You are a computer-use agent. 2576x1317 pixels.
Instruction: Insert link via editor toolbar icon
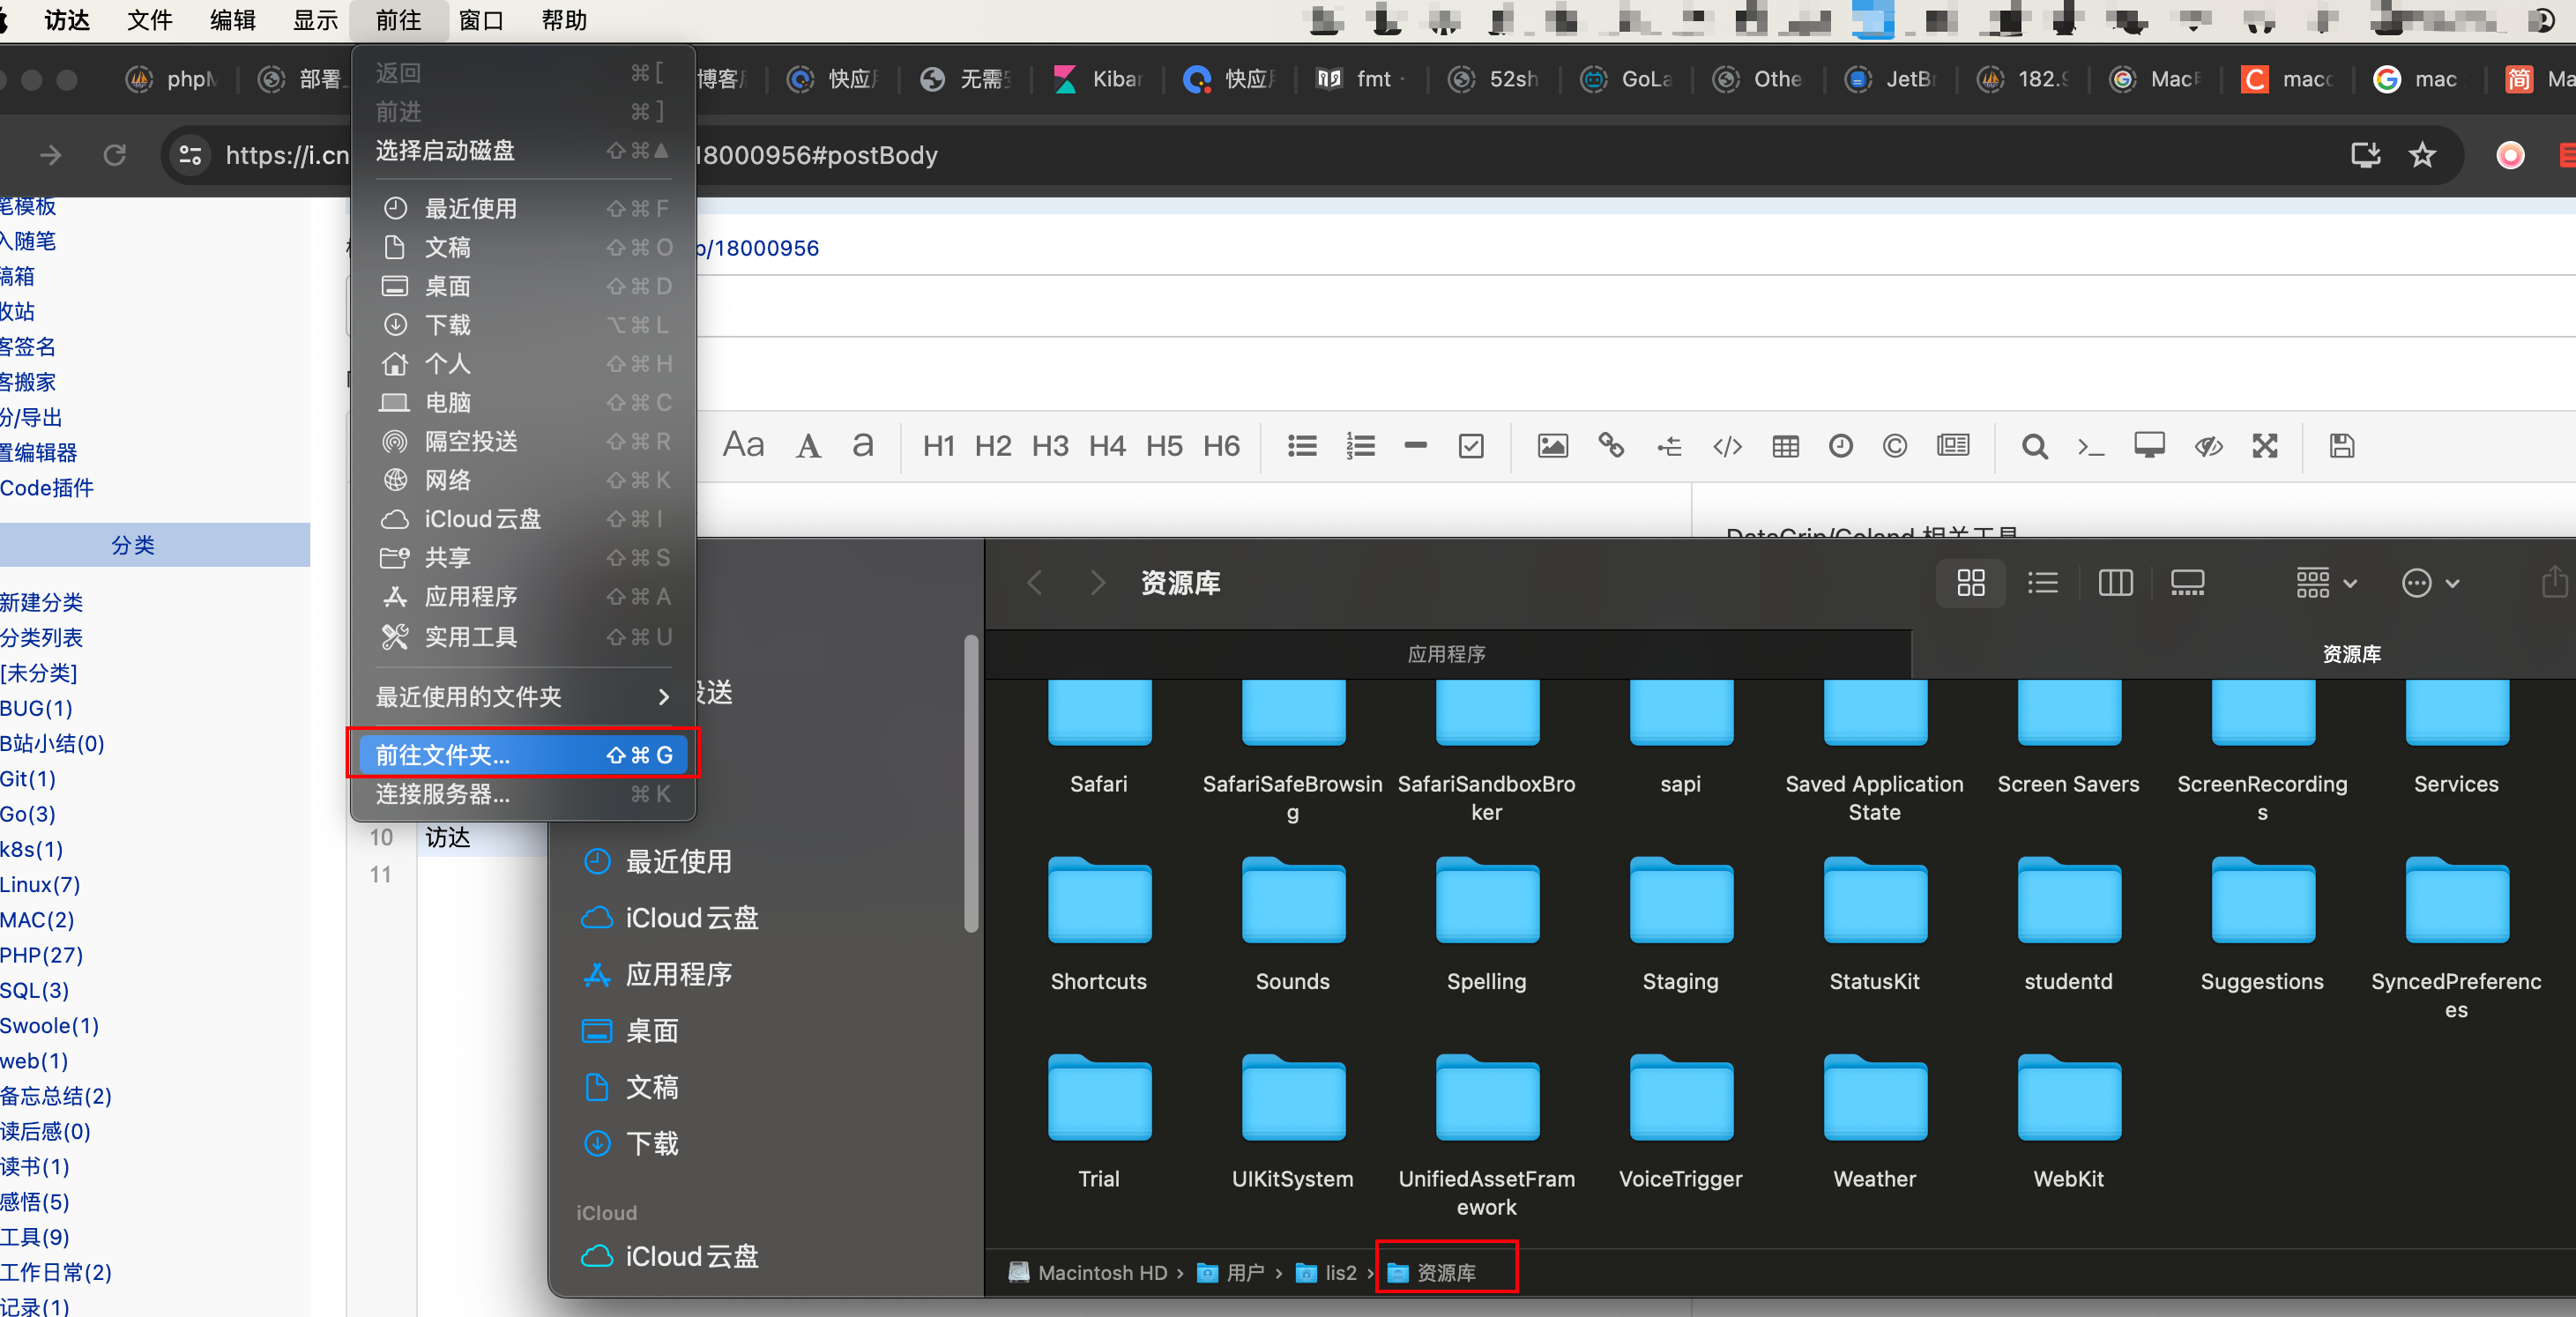(x=1610, y=446)
